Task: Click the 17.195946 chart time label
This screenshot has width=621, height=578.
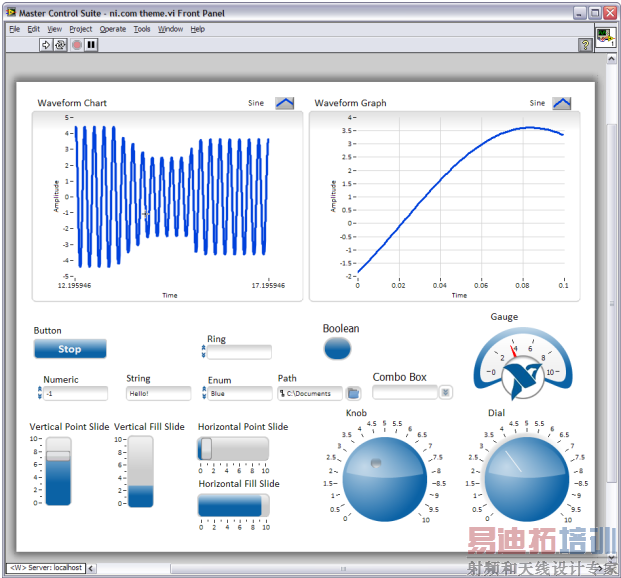Action: pyautogui.click(x=268, y=285)
